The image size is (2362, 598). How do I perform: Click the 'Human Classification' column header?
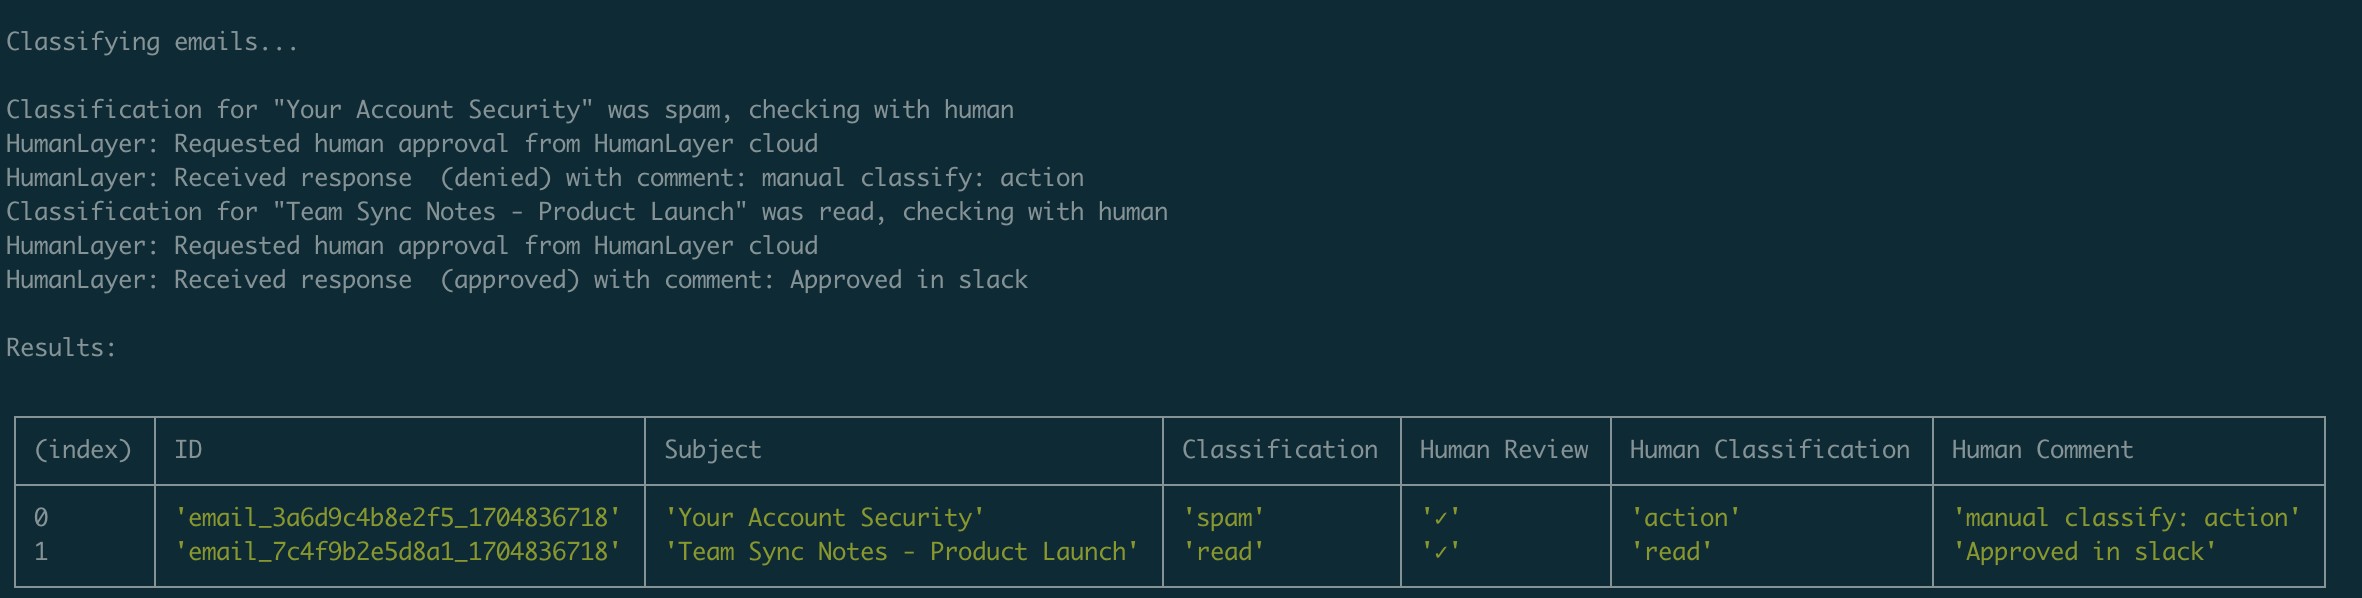(x=1770, y=450)
